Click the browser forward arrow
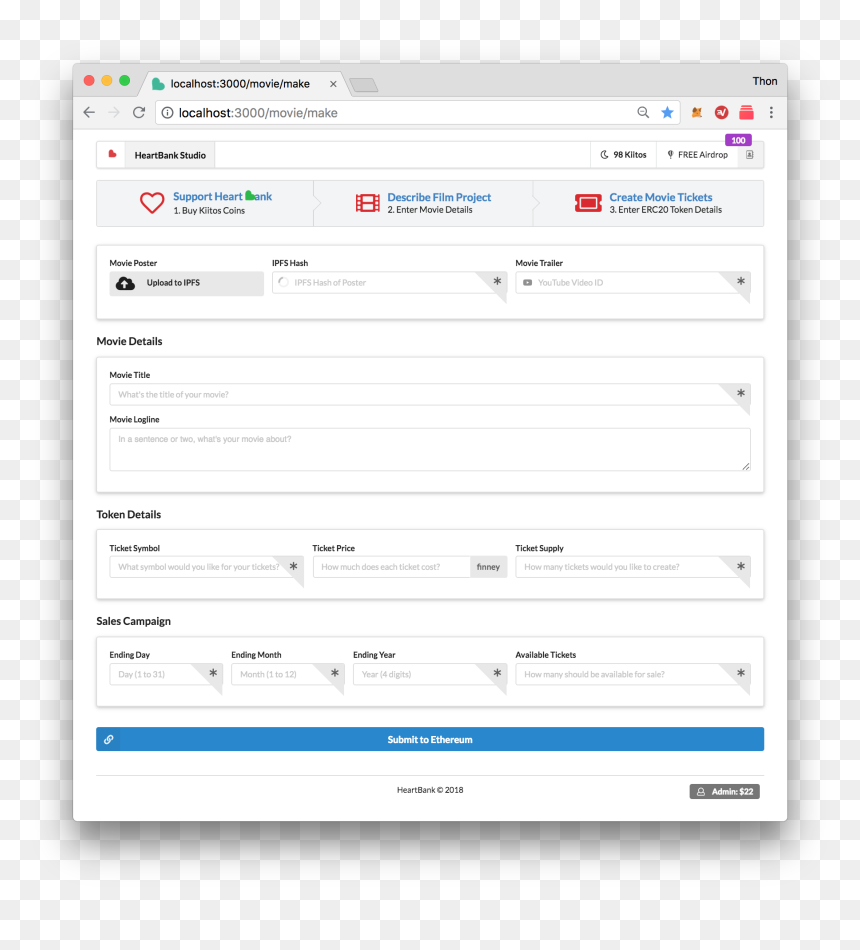Viewport: 860px width, 950px height. pyautogui.click(x=114, y=113)
